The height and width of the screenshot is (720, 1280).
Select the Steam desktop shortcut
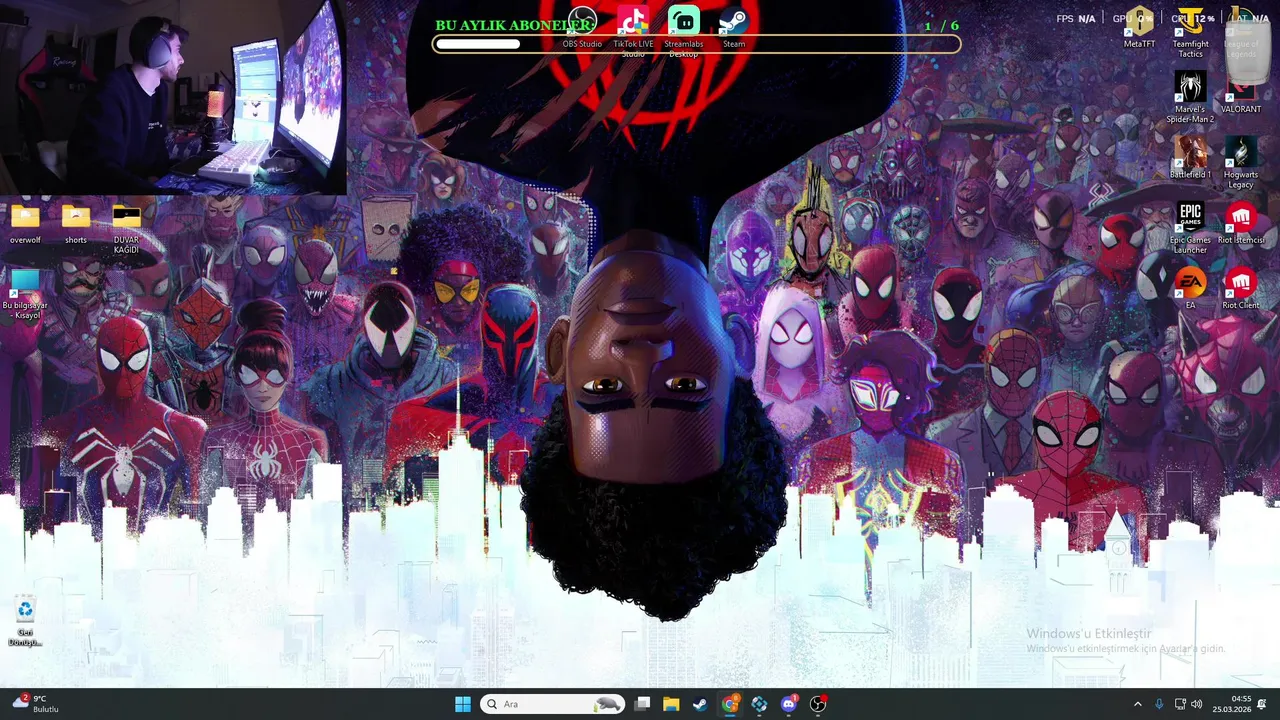(734, 28)
